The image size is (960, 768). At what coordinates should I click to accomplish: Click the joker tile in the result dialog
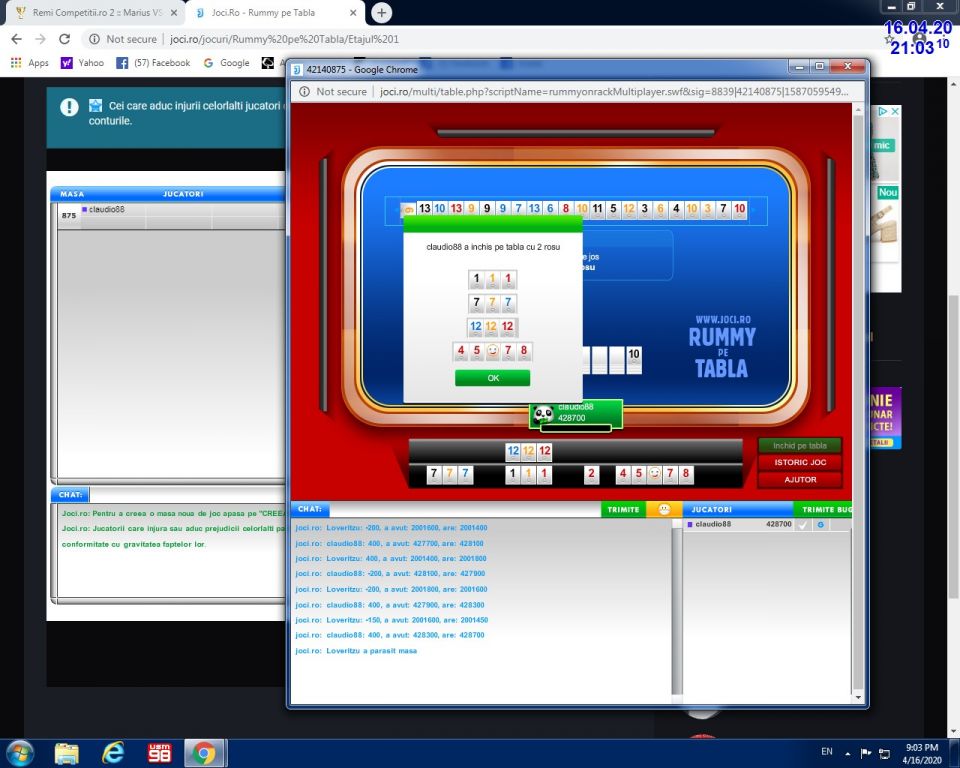492,351
